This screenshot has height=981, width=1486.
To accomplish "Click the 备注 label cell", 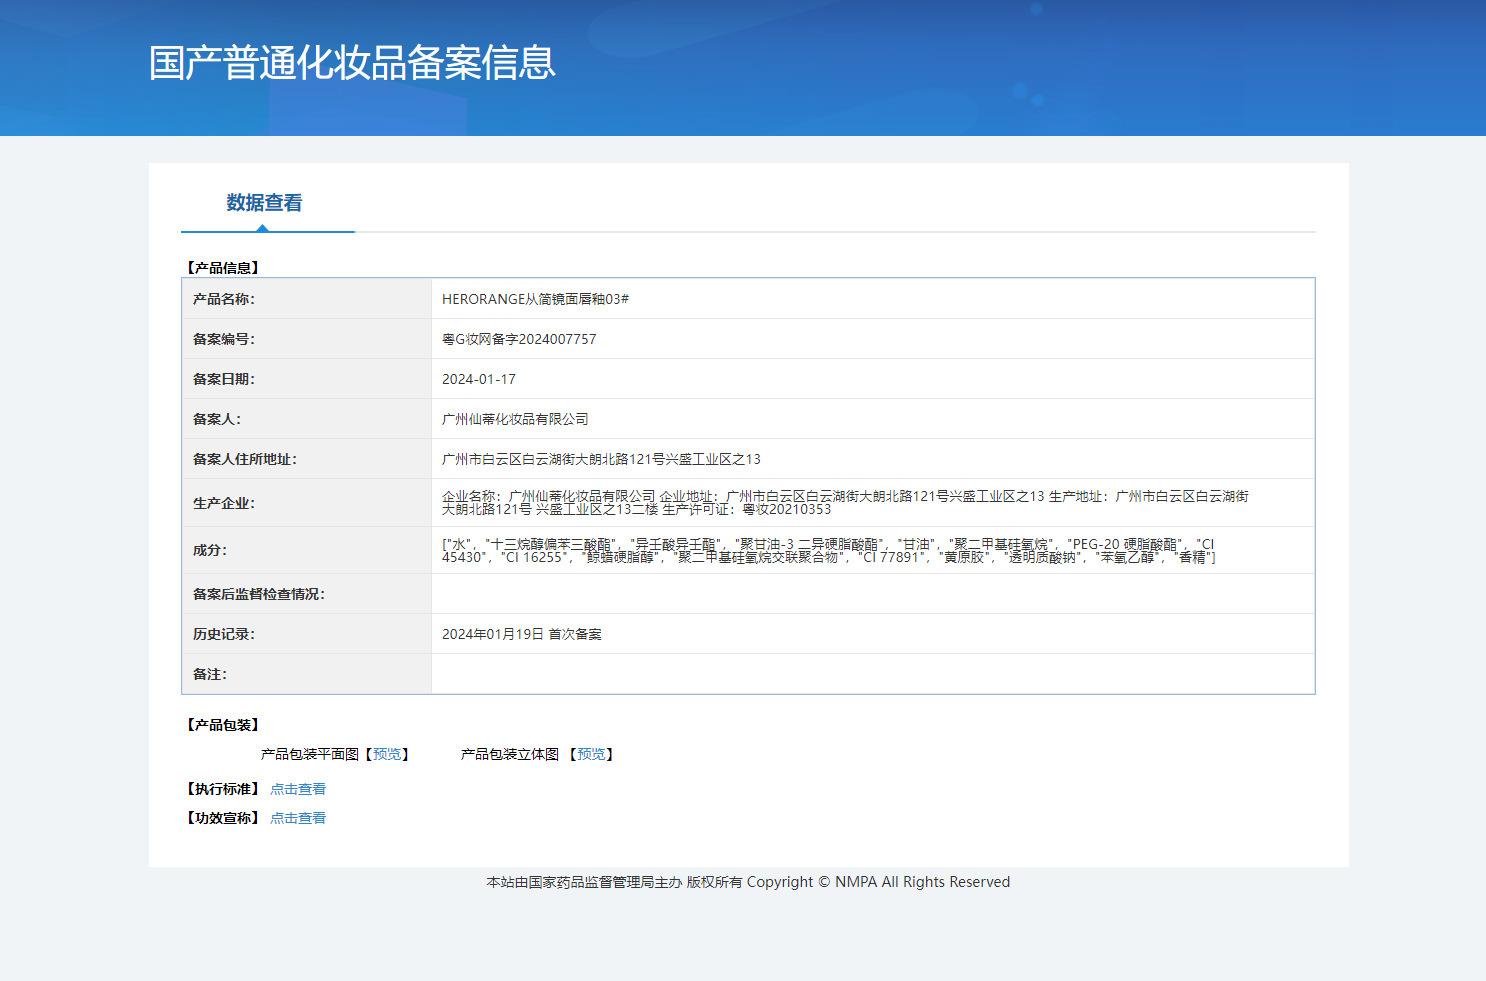I will click(306, 674).
